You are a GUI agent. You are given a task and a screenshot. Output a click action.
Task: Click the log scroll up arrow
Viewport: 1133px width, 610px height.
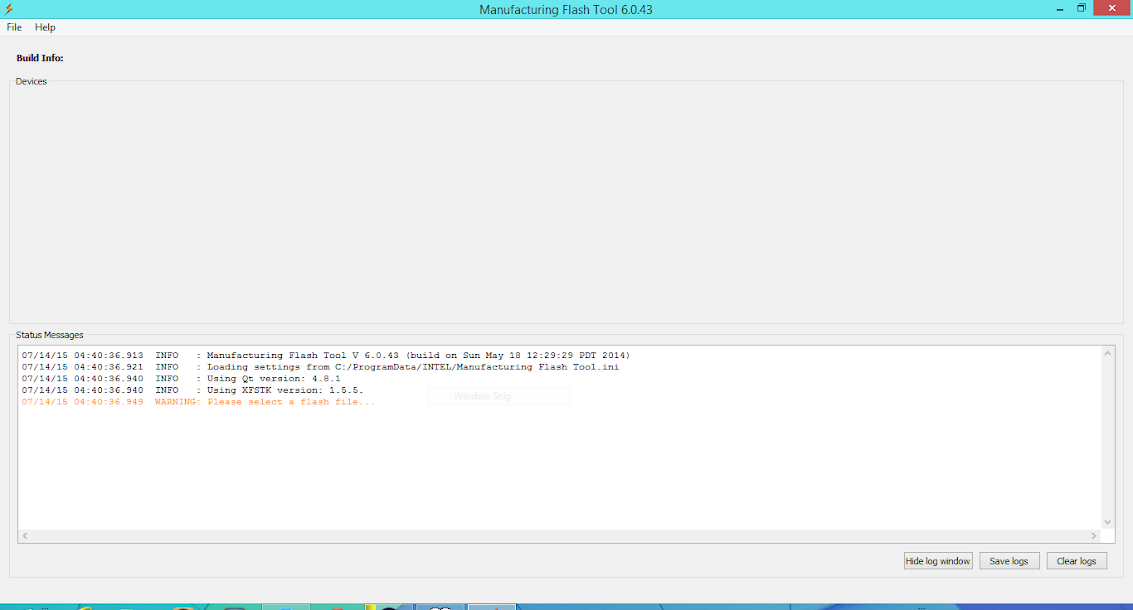coord(1107,353)
